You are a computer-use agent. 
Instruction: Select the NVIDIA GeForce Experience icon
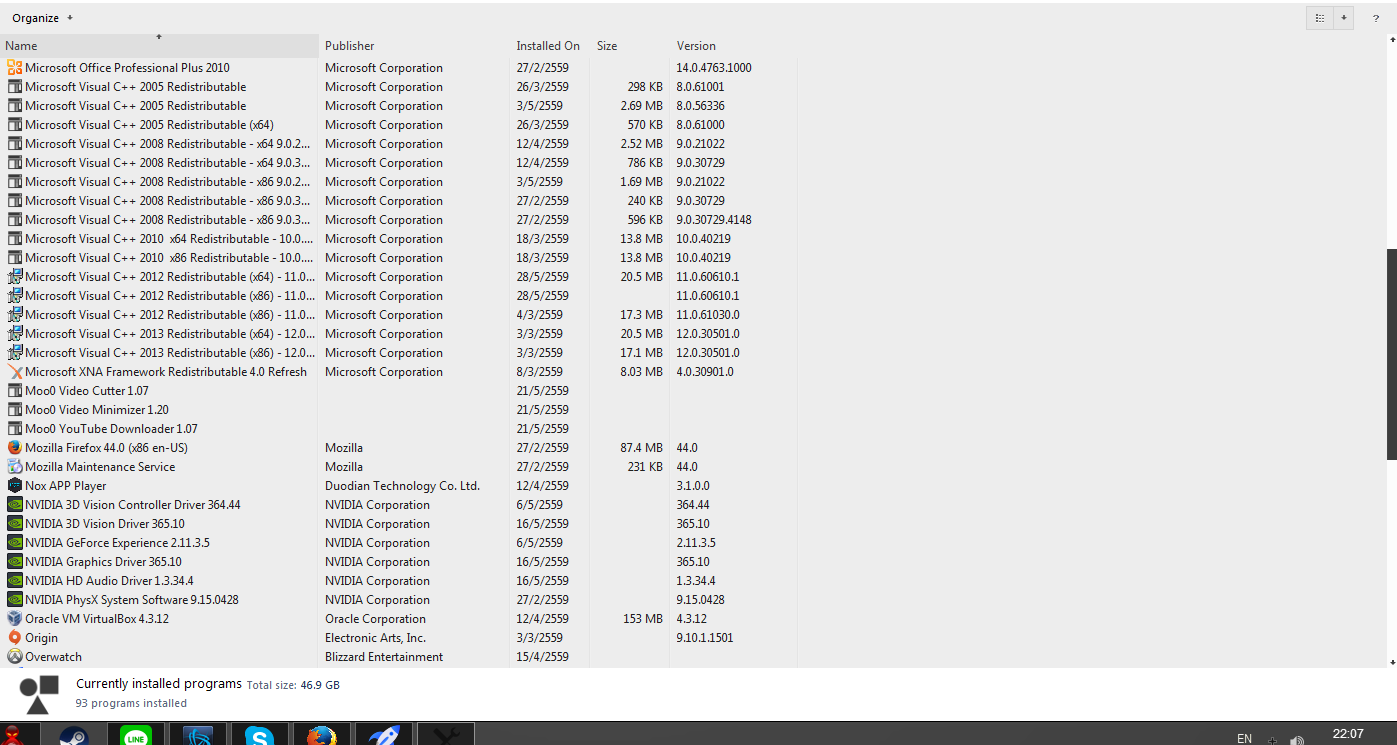point(14,543)
